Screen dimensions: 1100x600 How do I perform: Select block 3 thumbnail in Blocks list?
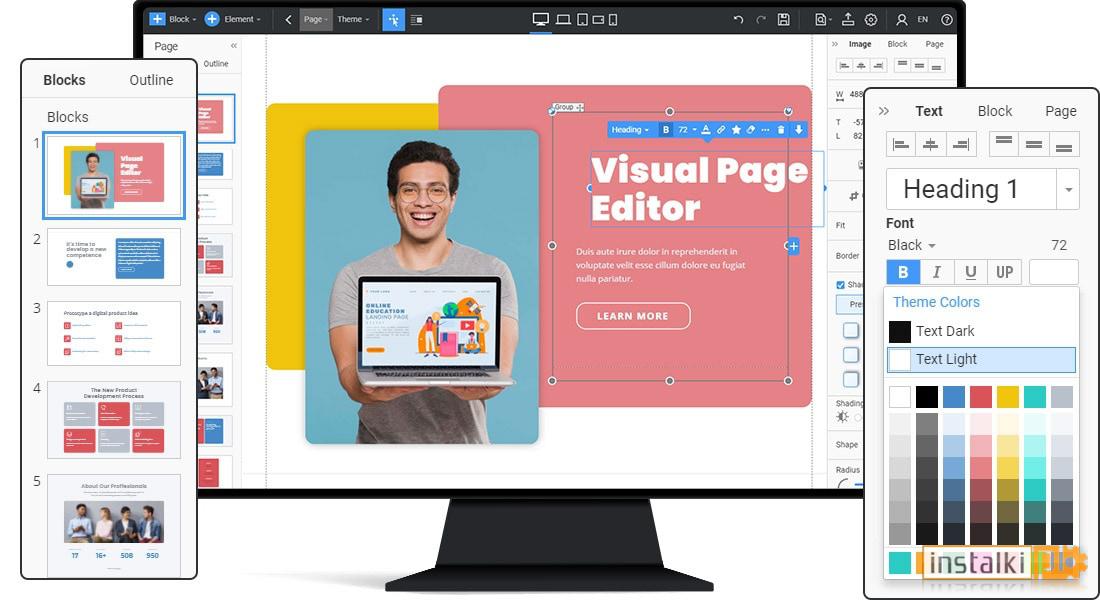(x=114, y=333)
